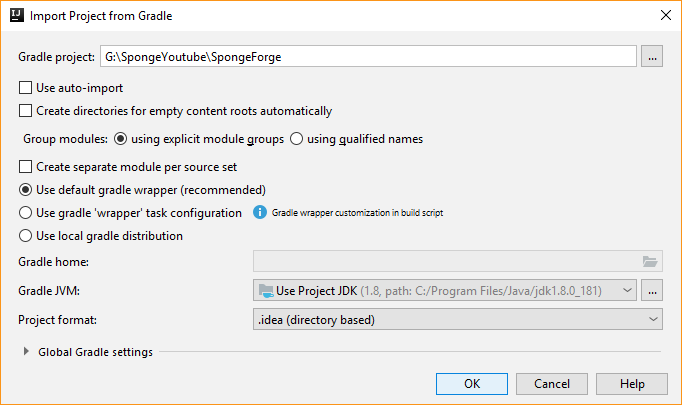Expand Global Gradle settings section
This screenshot has height=405, width=682.
(x=27, y=352)
